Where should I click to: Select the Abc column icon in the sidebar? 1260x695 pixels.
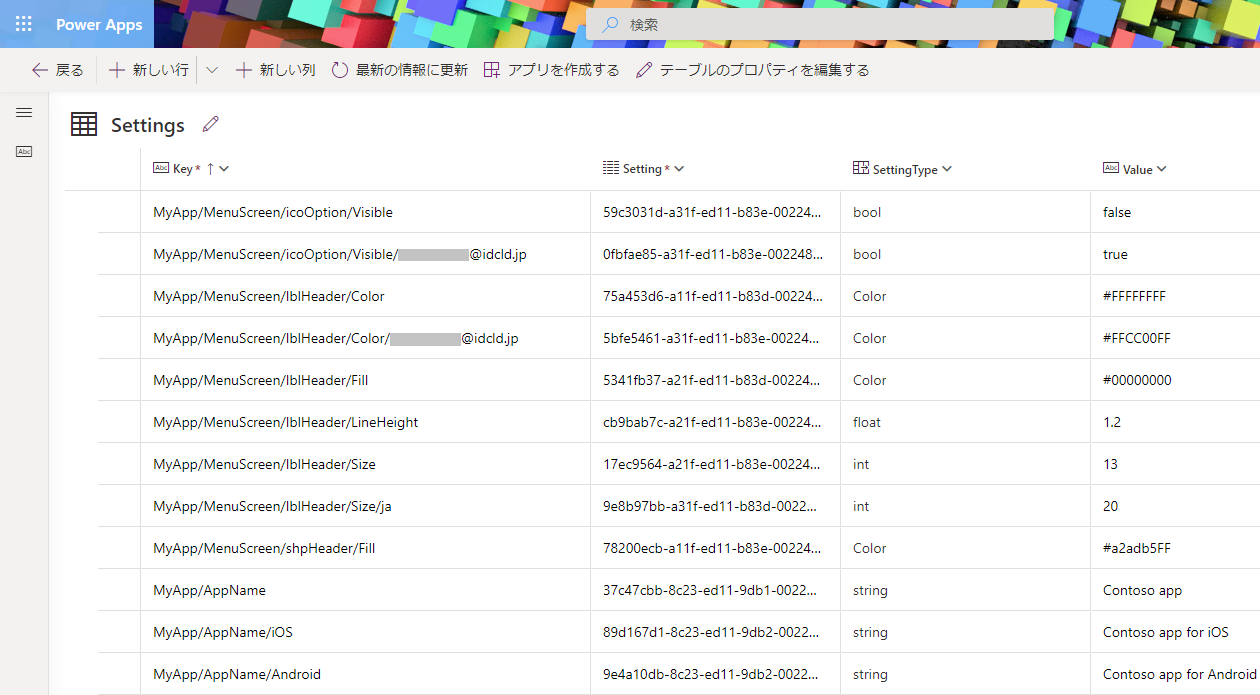pos(24,151)
